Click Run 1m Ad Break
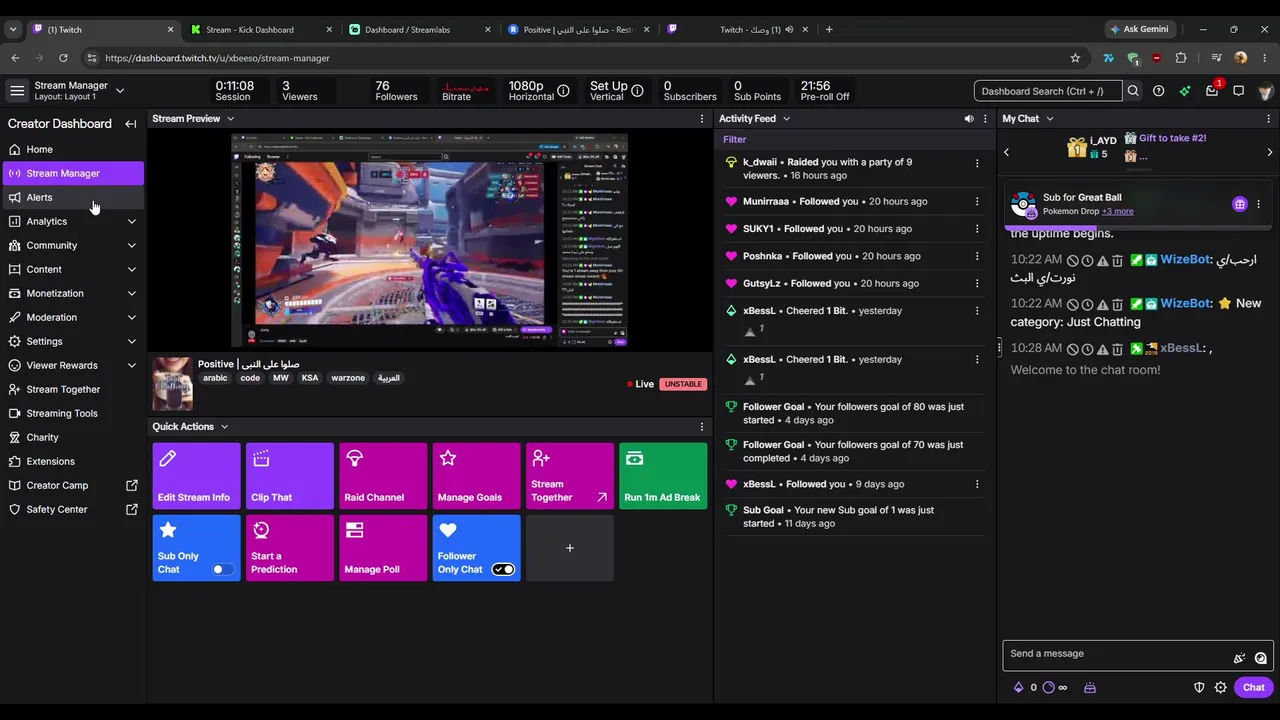 coord(663,476)
